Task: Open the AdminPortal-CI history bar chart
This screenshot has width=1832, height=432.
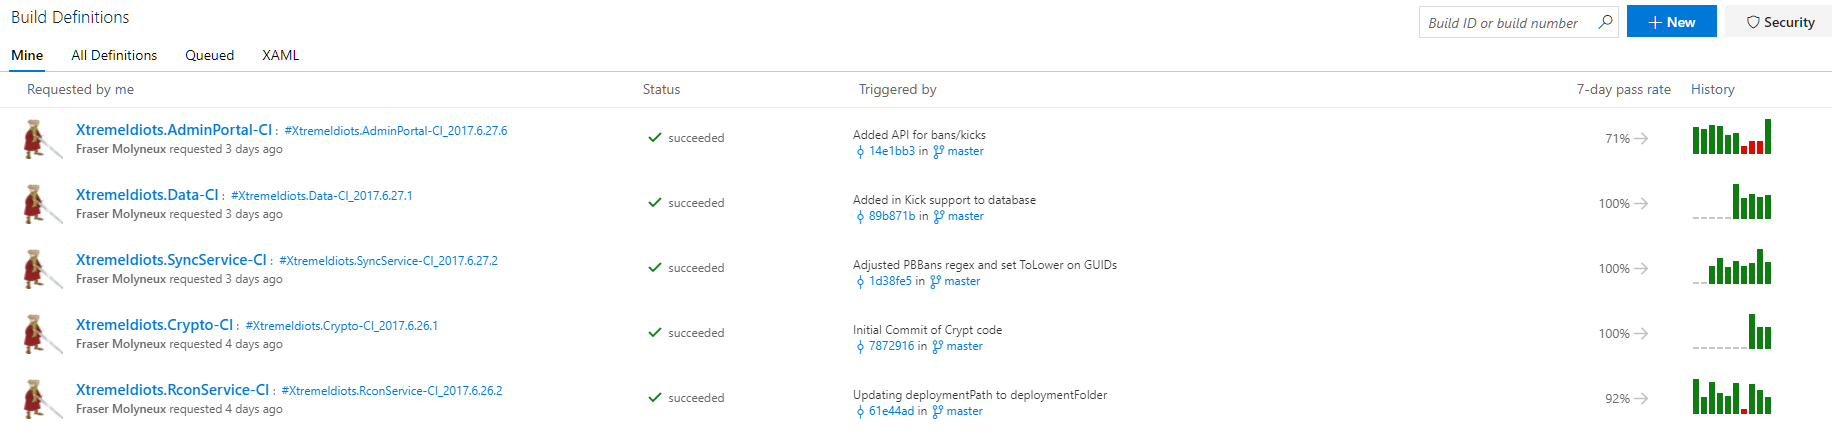Action: 1732,137
